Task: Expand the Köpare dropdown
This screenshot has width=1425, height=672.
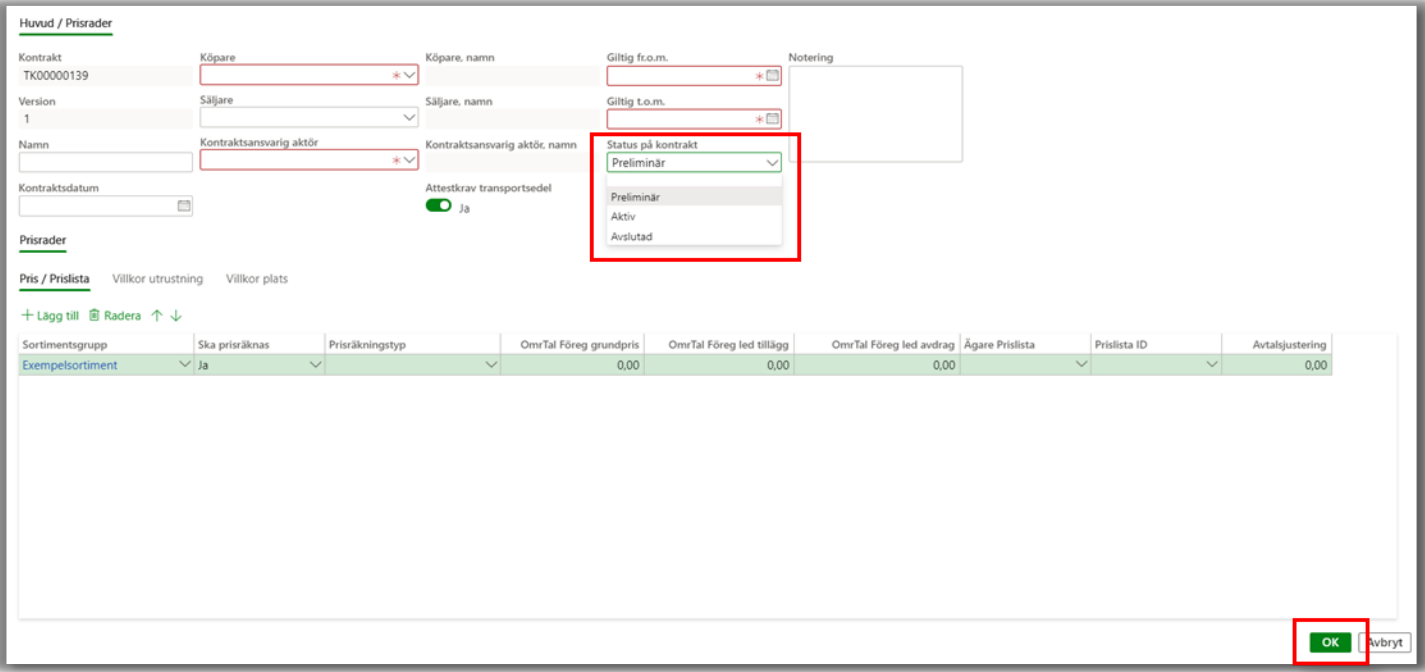Action: coord(409,76)
